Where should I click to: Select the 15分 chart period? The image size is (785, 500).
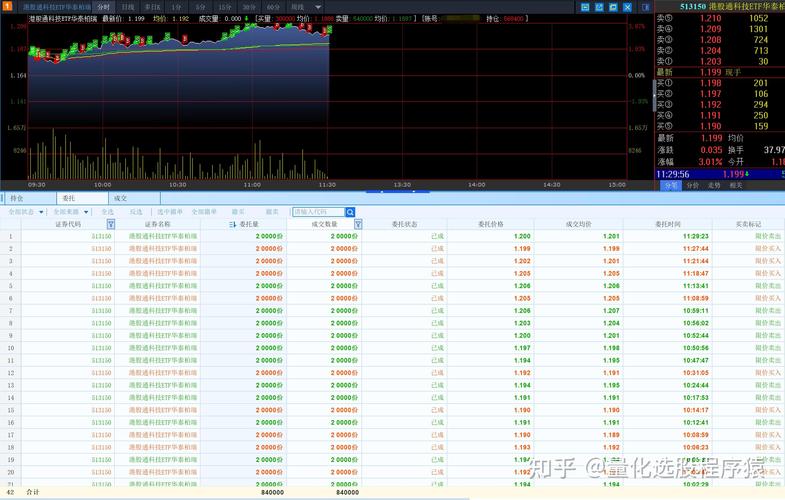click(225, 7)
